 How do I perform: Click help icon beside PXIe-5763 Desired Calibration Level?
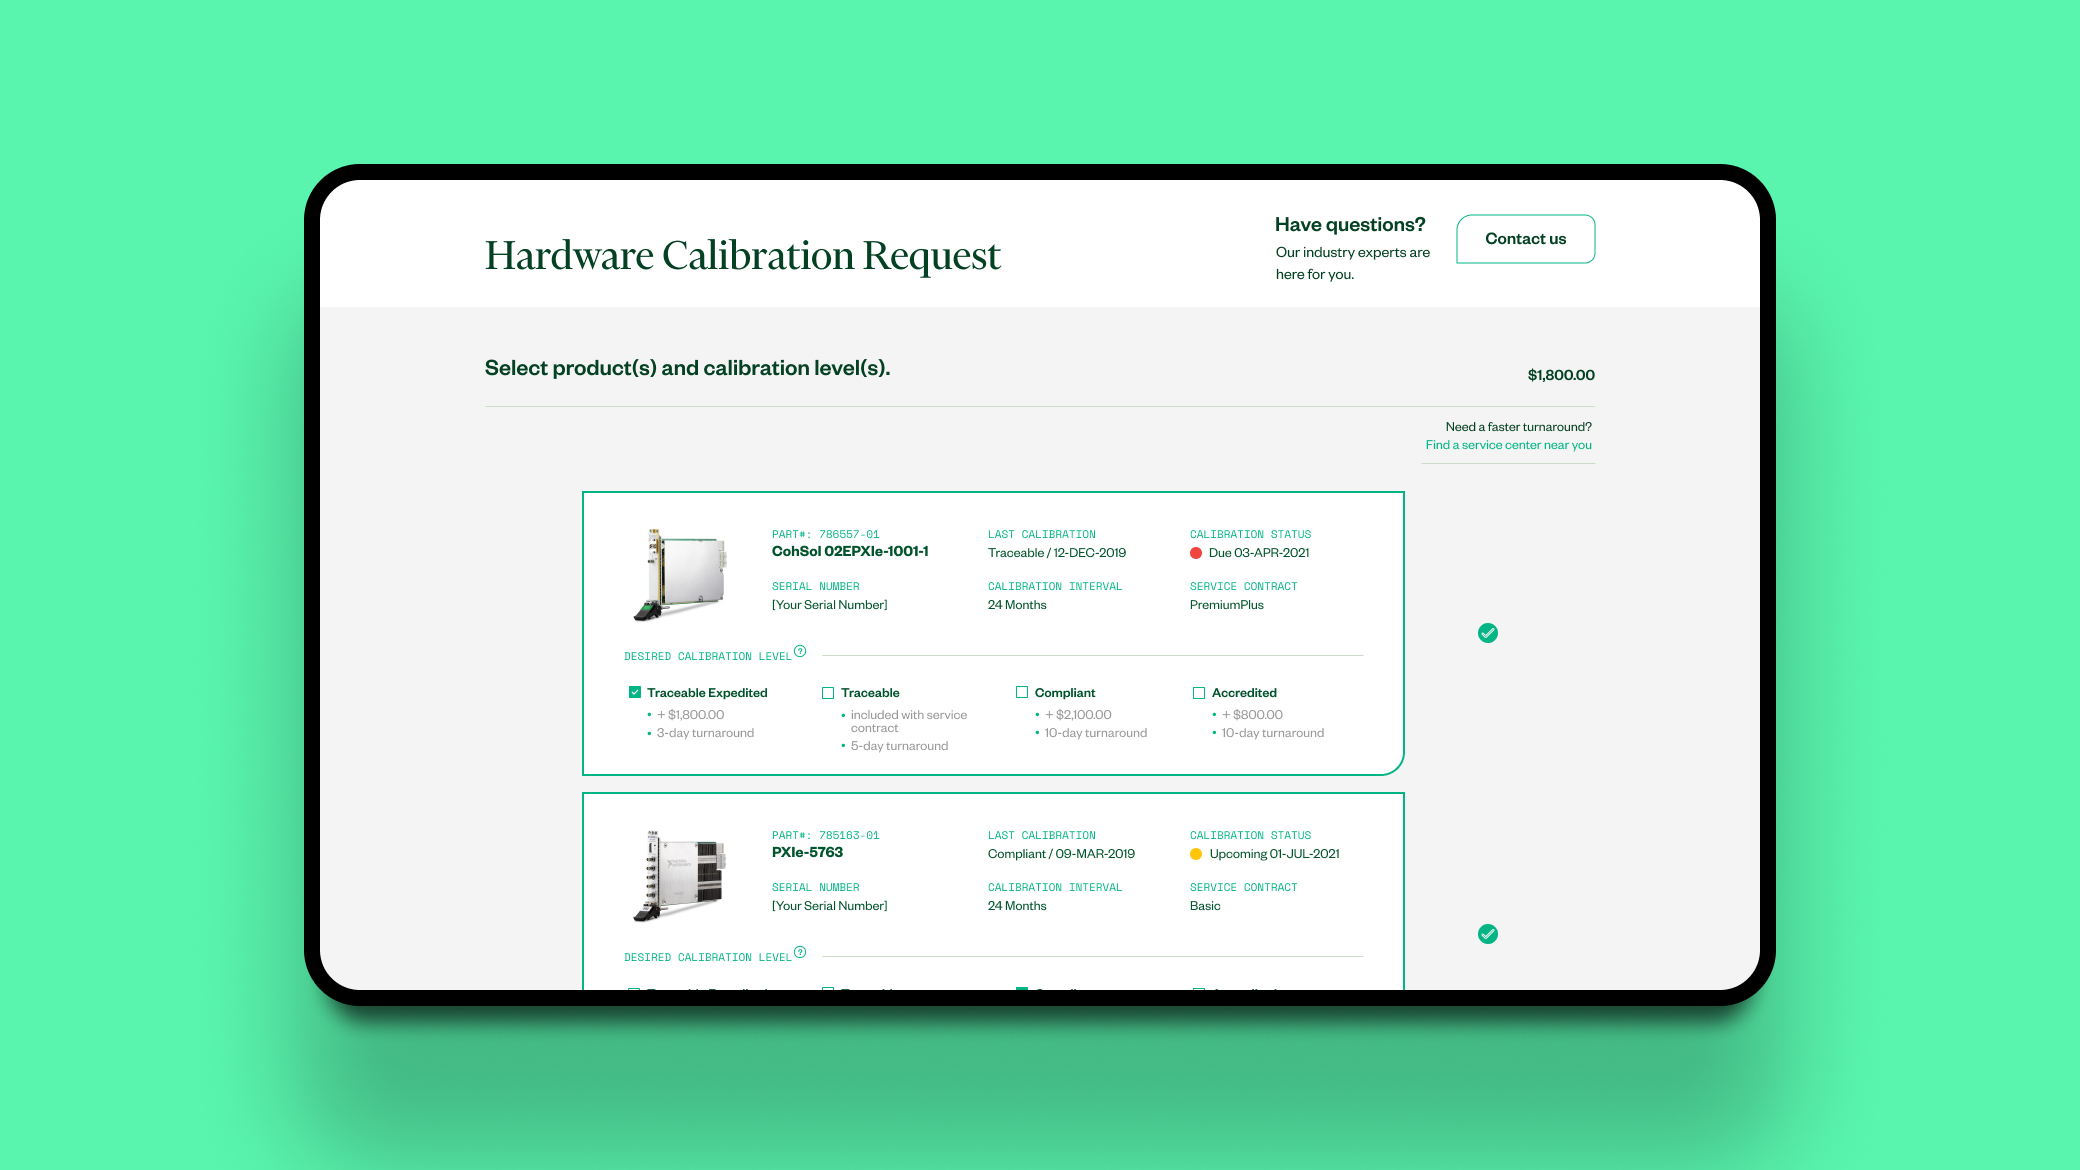(x=800, y=952)
